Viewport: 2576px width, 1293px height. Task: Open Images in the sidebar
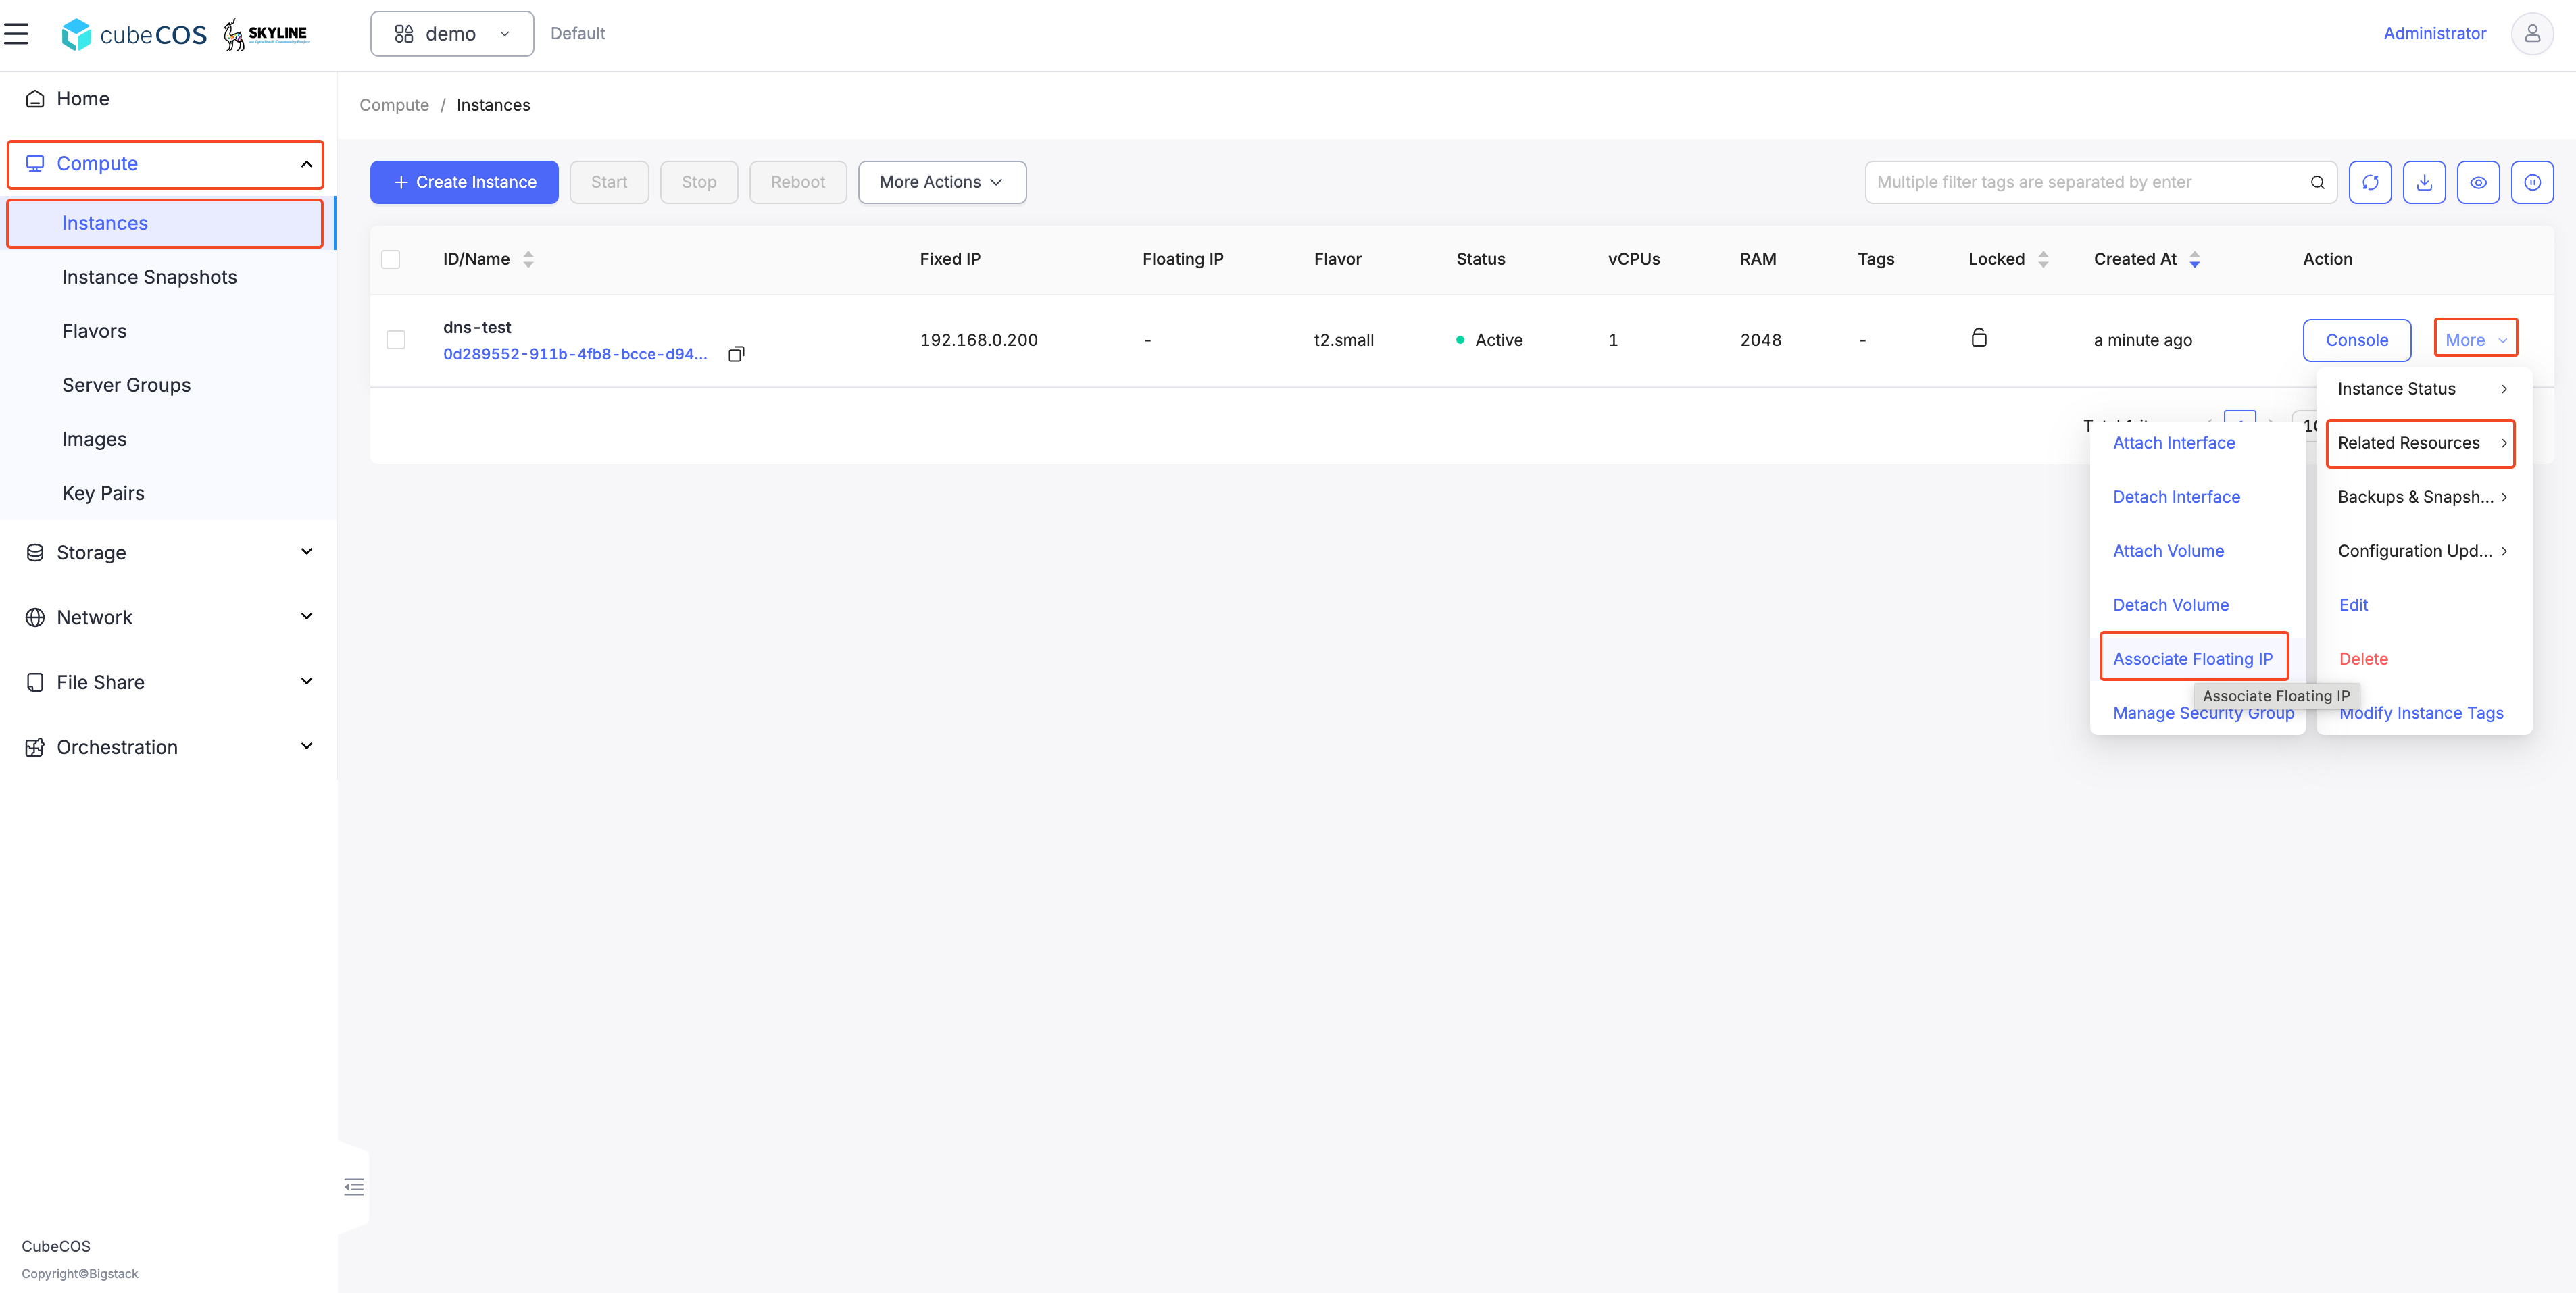tap(94, 439)
